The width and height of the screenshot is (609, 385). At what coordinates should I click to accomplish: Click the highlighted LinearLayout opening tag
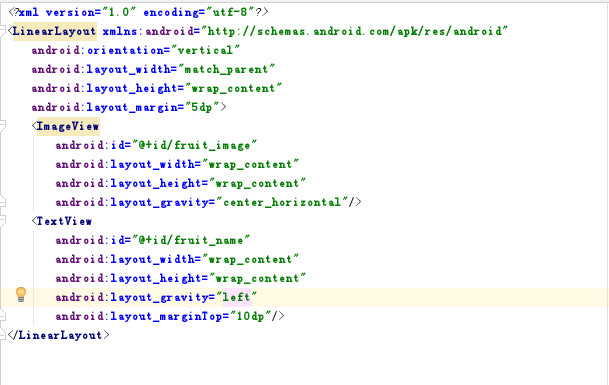click(x=54, y=31)
